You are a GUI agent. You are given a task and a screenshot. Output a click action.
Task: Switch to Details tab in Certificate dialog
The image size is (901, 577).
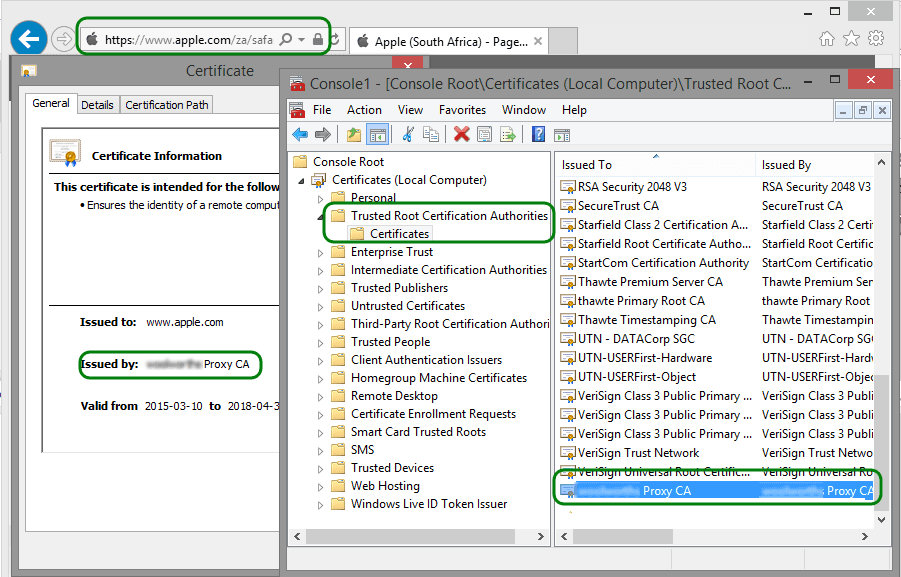point(97,105)
